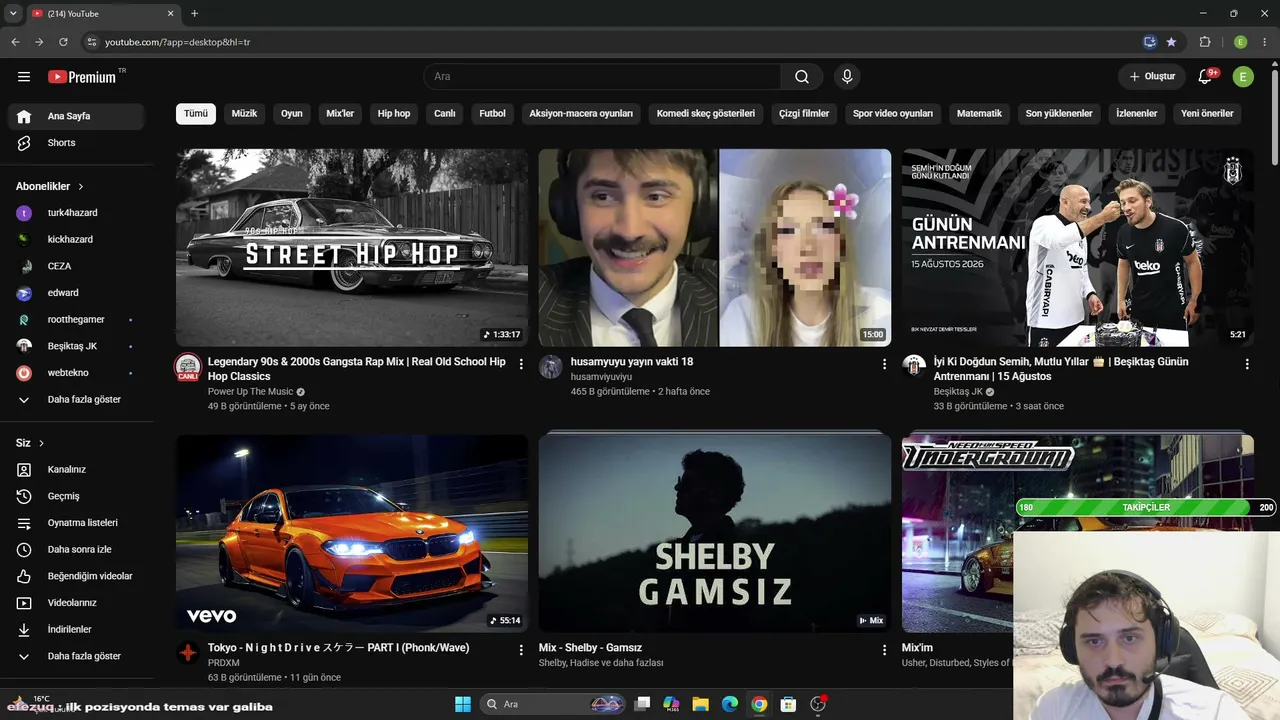Open options menu for husamyuyu yayın vakti 18

884,365
